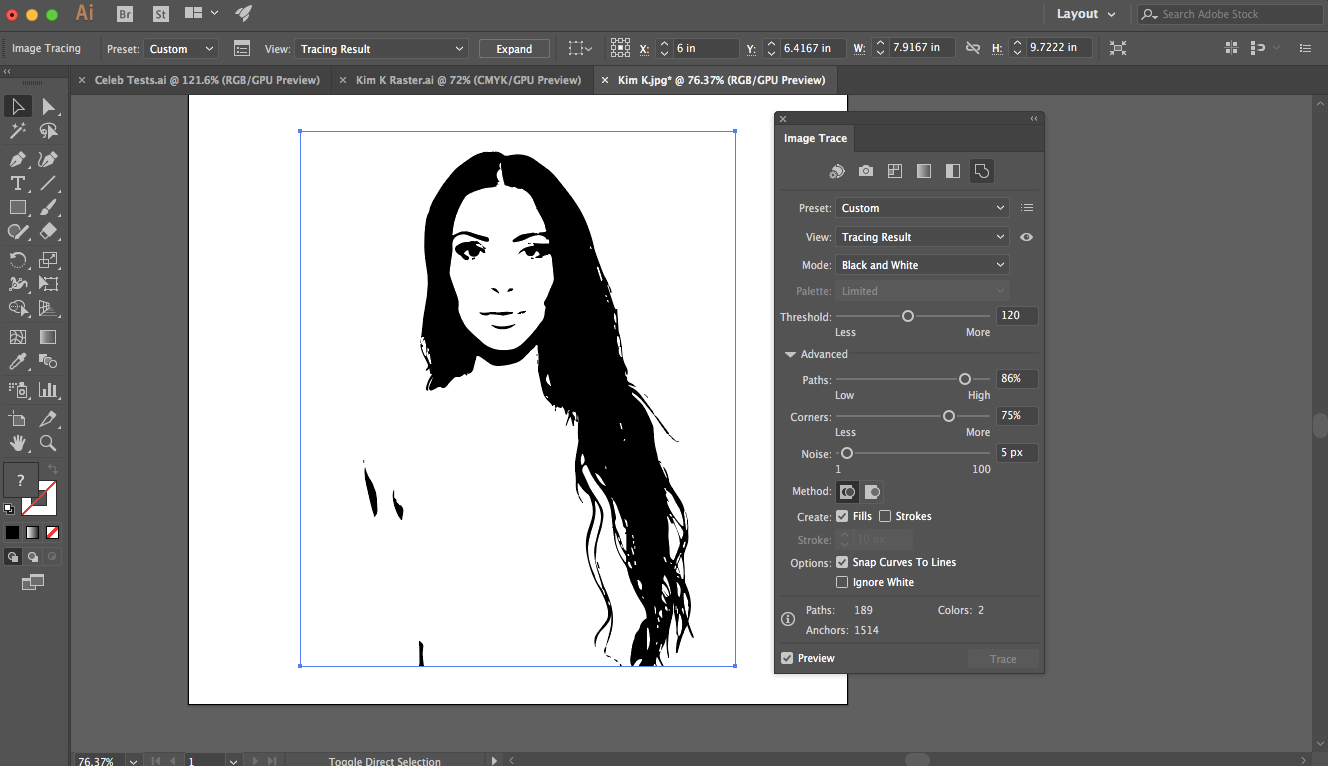Screen dimensions: 1328x766
Task: Click the X coordinate input field
Action: [706, 47]
